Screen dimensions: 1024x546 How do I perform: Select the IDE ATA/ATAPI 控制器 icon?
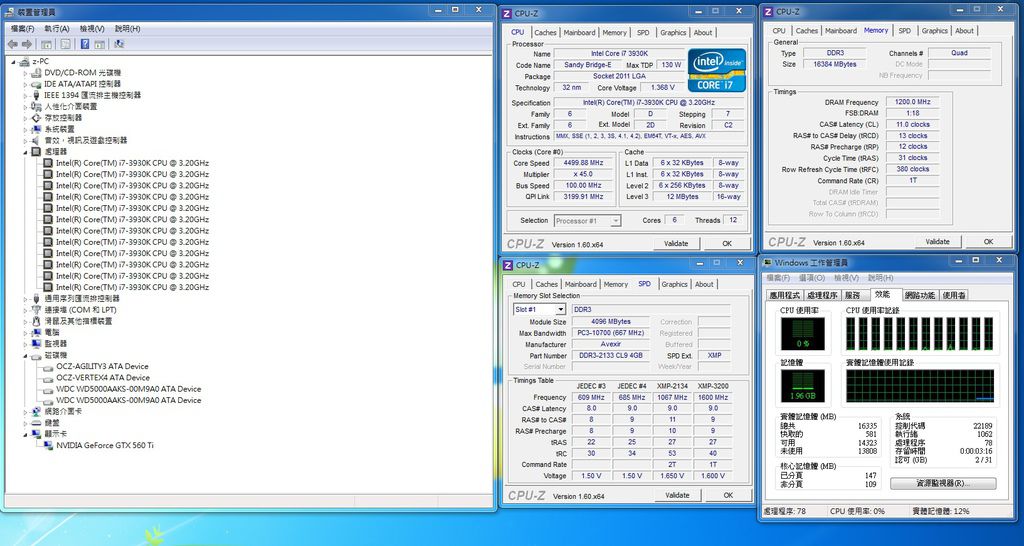[x=37, y=84]
